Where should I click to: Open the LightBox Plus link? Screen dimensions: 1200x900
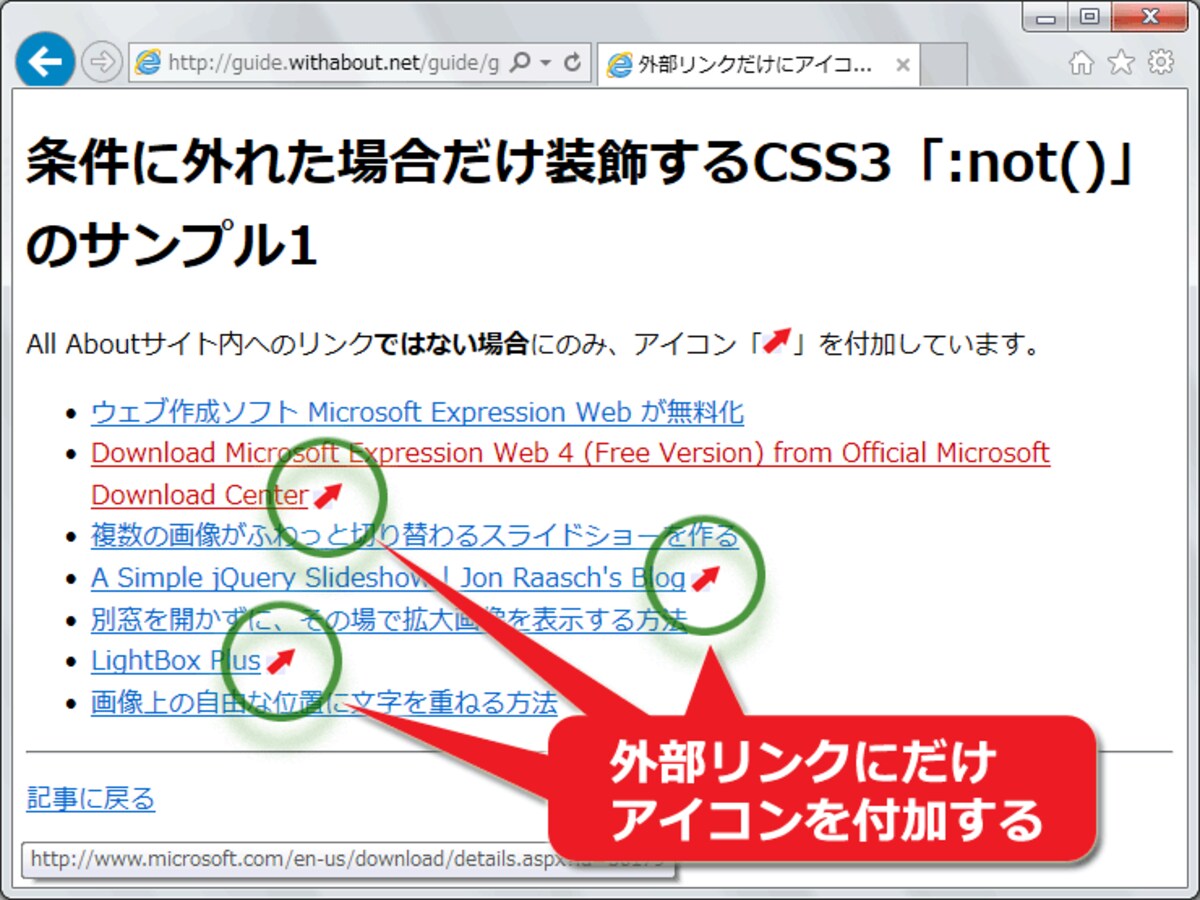176,661
